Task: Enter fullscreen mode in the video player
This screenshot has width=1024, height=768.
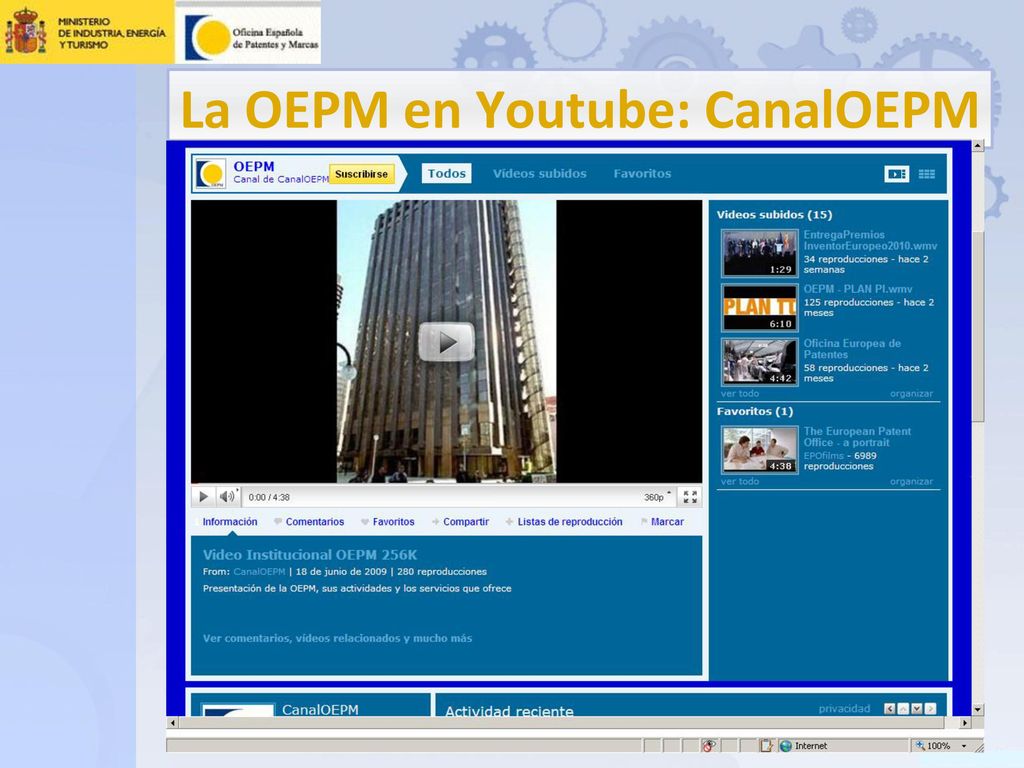Action: (690, 497)
